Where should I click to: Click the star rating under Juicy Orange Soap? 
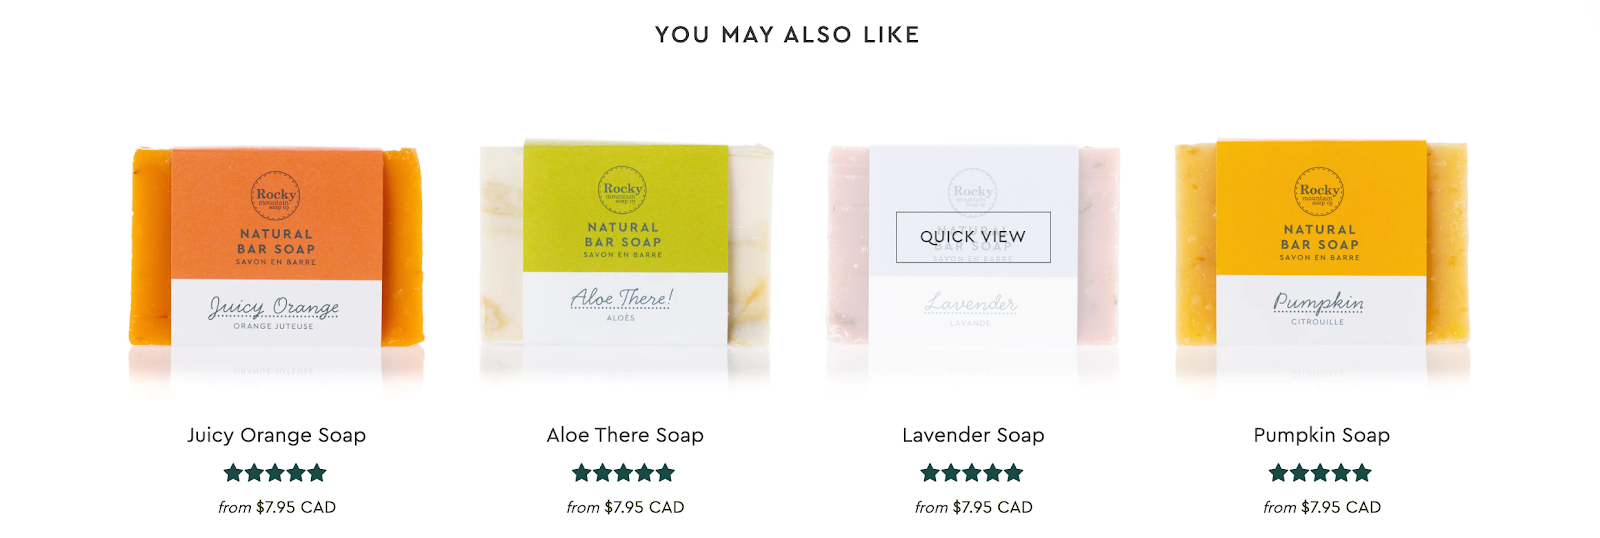click(275, 473)
